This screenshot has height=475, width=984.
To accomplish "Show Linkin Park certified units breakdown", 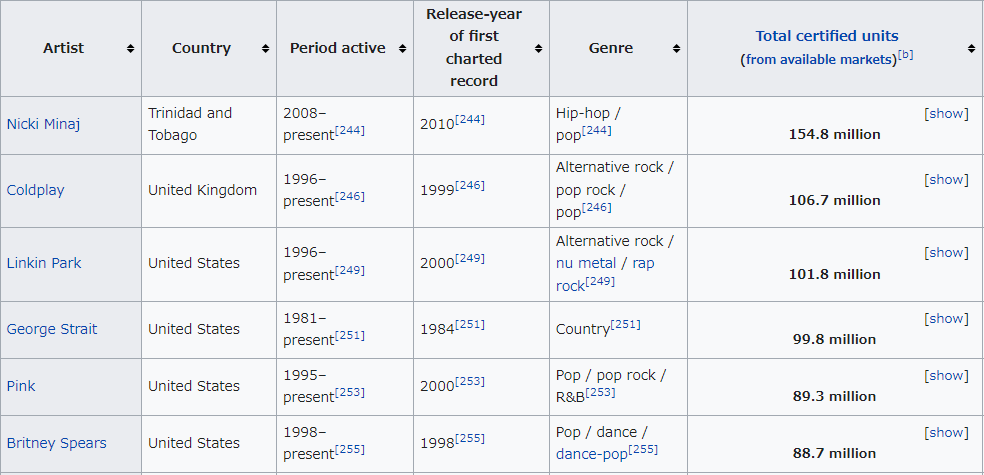I will point(946,253).
